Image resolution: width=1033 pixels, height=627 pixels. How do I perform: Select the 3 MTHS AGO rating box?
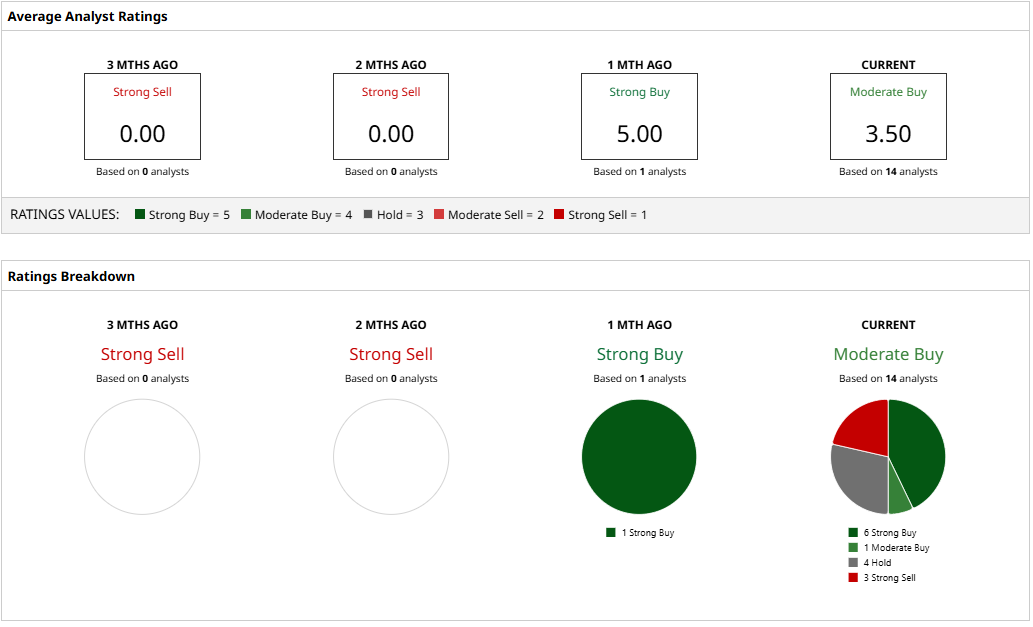click(142, 117)
